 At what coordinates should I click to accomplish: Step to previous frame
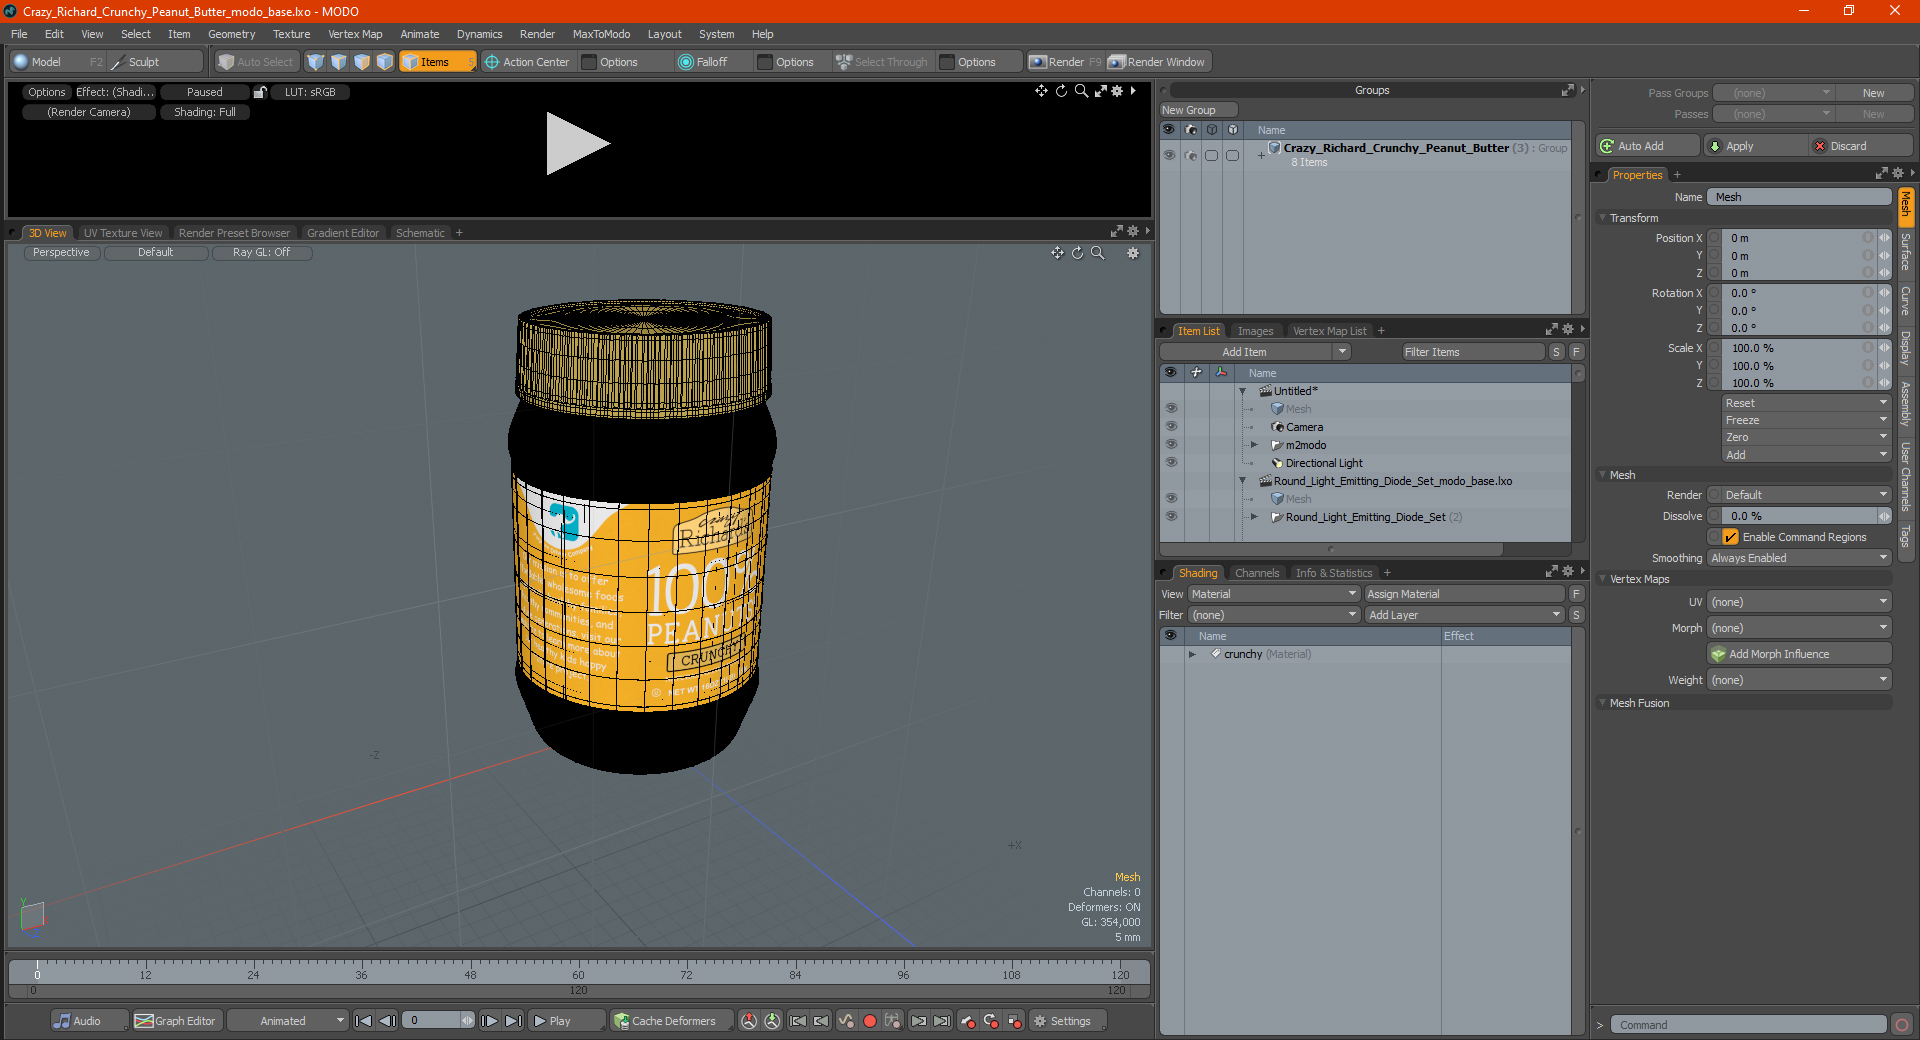point(388,1021)
